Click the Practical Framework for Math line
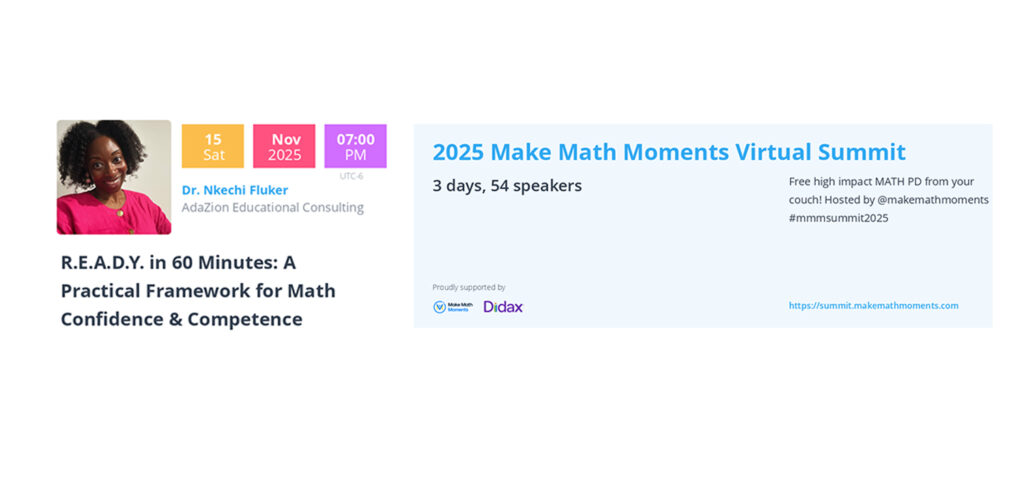The image size is (1024, 478). [x=198, y=291]
